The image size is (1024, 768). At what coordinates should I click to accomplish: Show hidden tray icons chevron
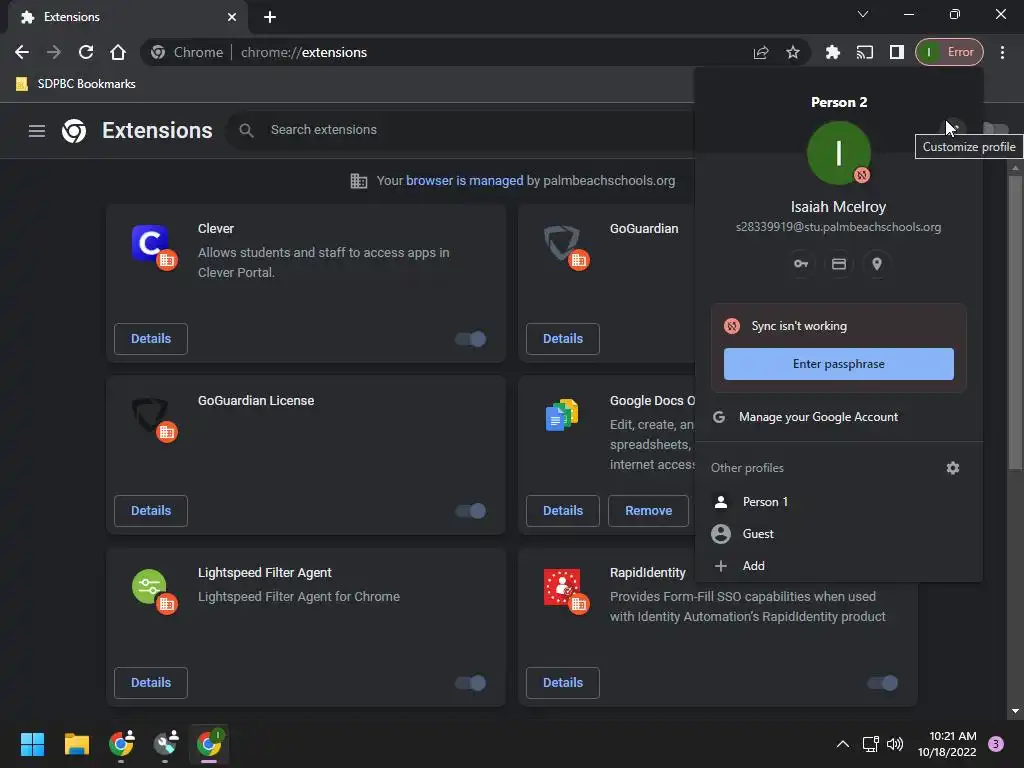point(843,744)
